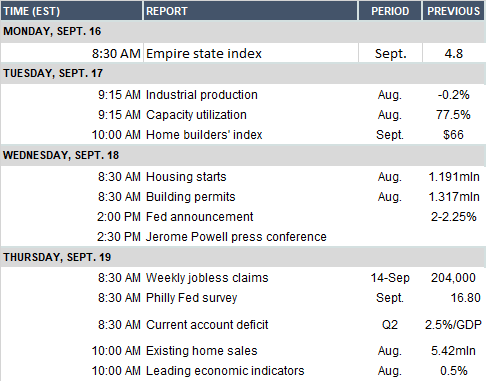Click the 8:30 AM time for Philly Fed survey
This screenshot has height=381, width=486.
coord(119,298)
